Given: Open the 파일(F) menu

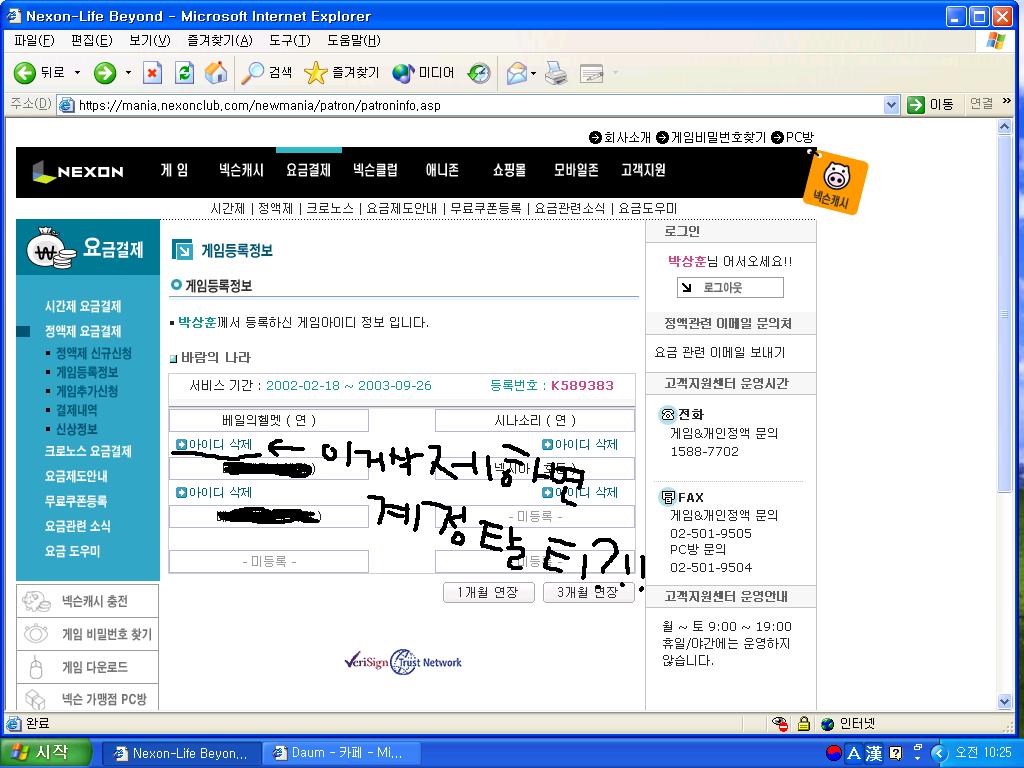Looking at the screenshot, I should coord(34,40).
